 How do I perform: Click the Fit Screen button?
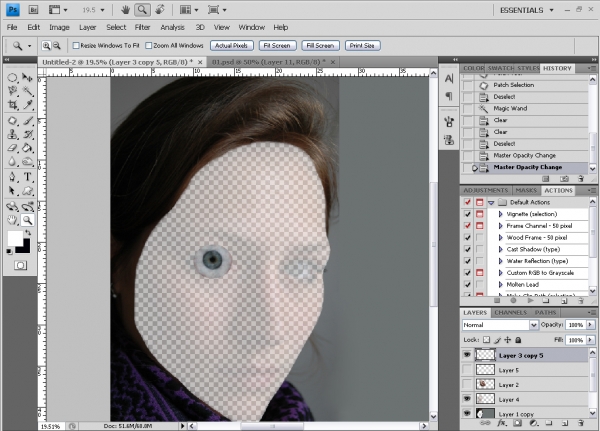[277, 46]
